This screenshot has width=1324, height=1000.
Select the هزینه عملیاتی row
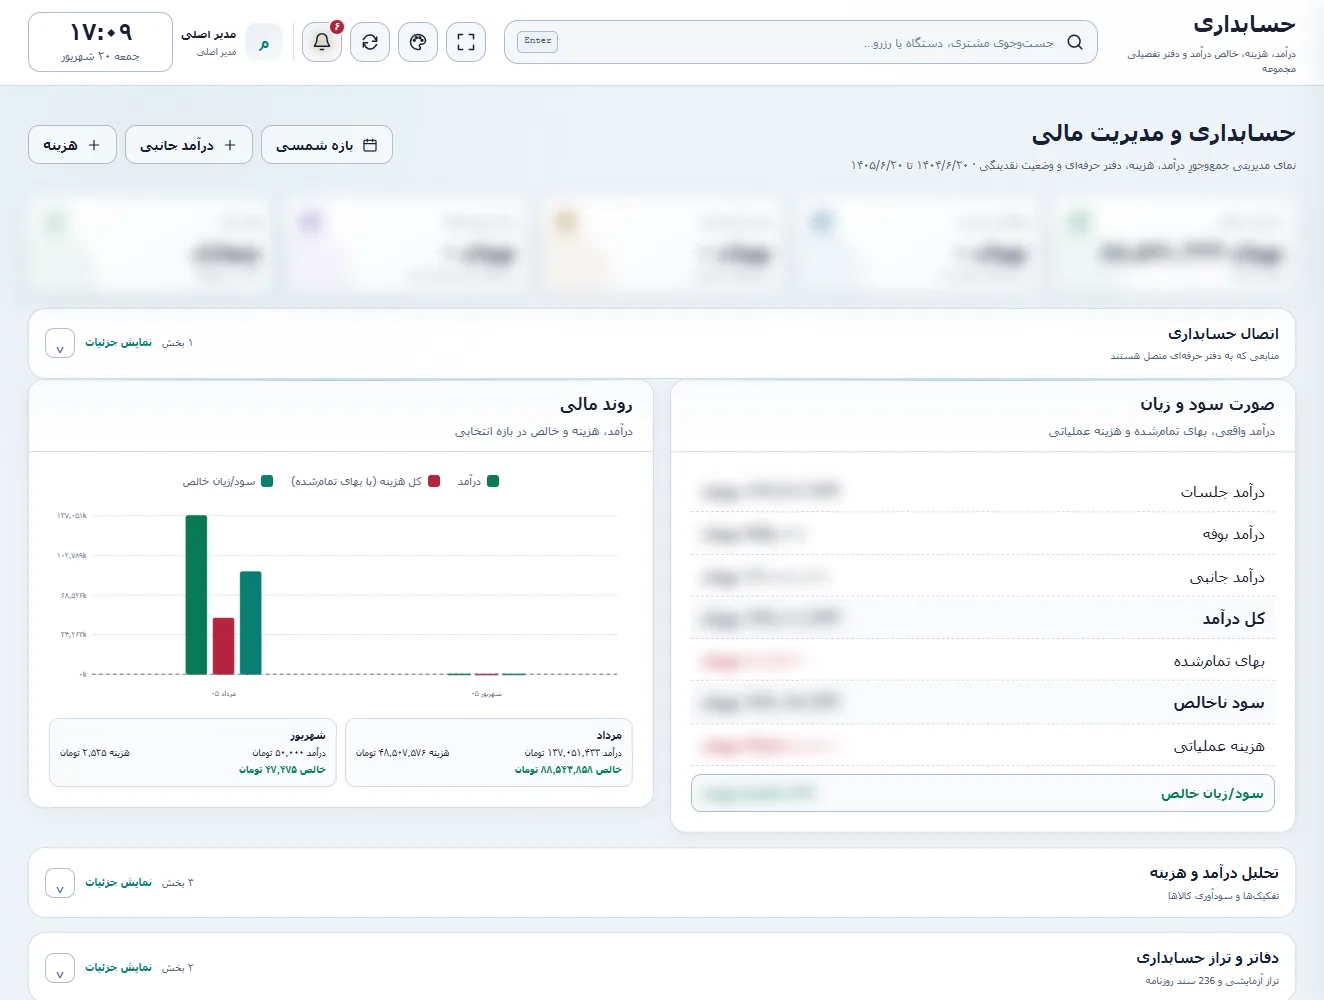983,745
